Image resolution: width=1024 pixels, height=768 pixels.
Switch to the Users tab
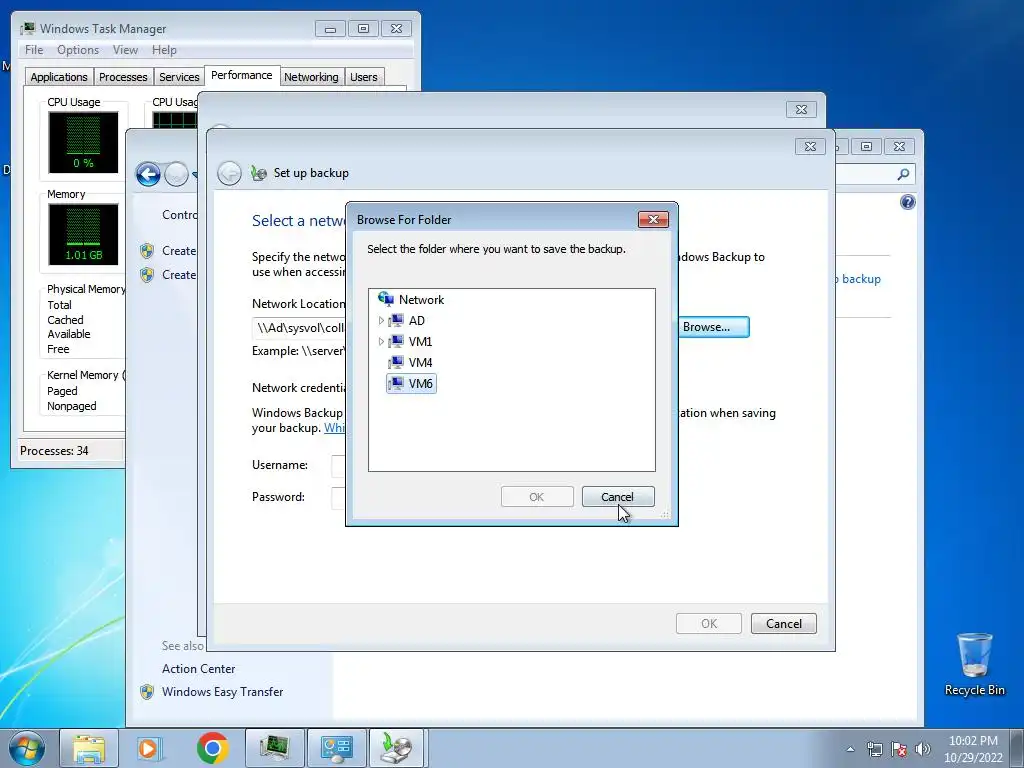tap(363, 77)
